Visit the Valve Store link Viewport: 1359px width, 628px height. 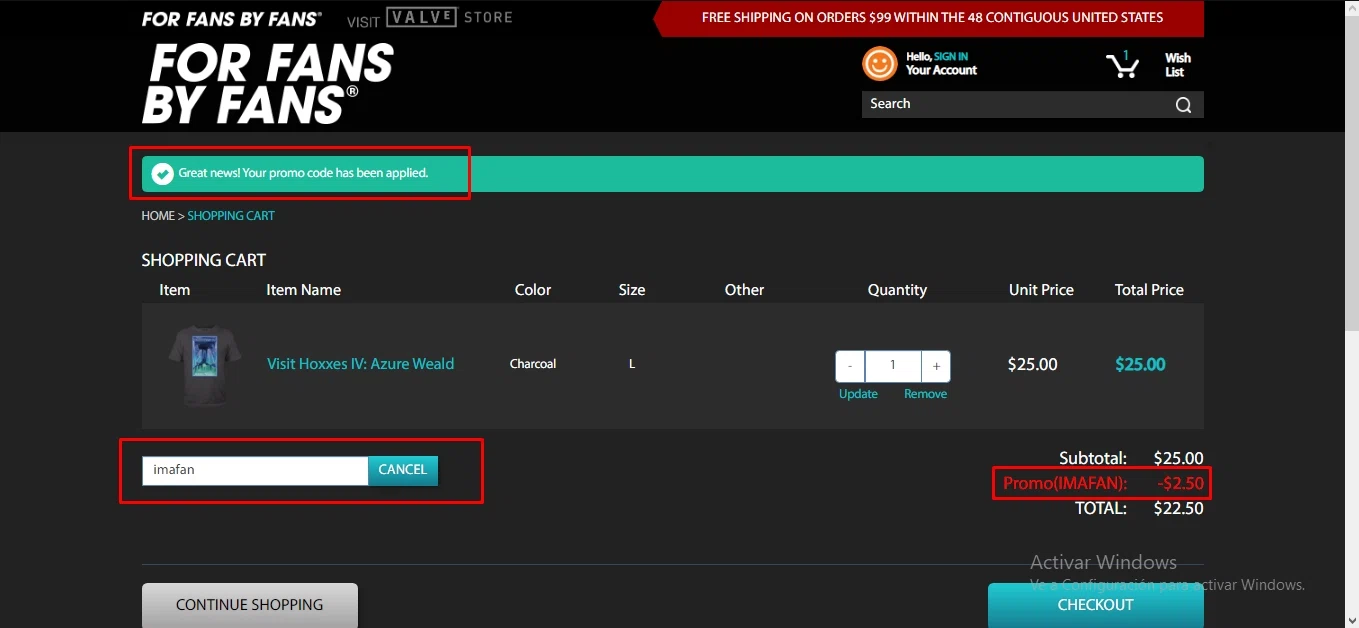coord(430,18)
